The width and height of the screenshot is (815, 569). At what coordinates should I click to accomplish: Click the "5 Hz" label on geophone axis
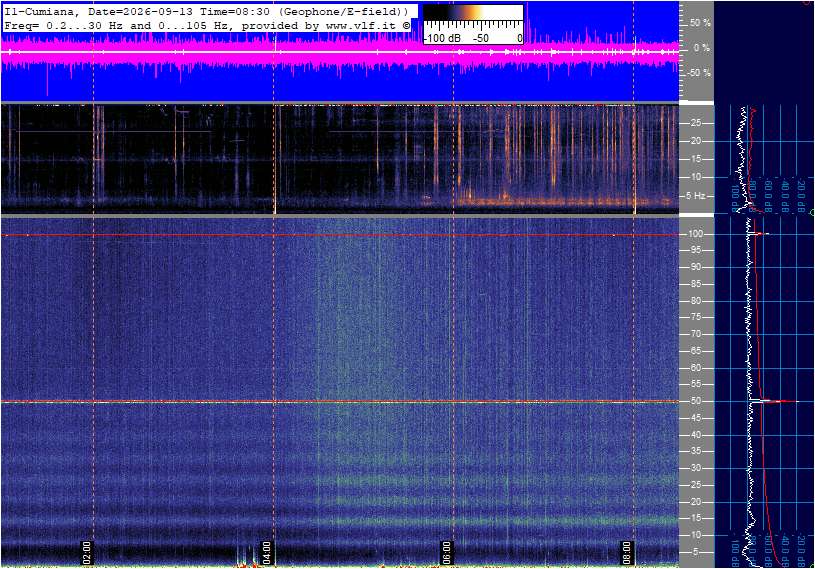coord(696,196)
